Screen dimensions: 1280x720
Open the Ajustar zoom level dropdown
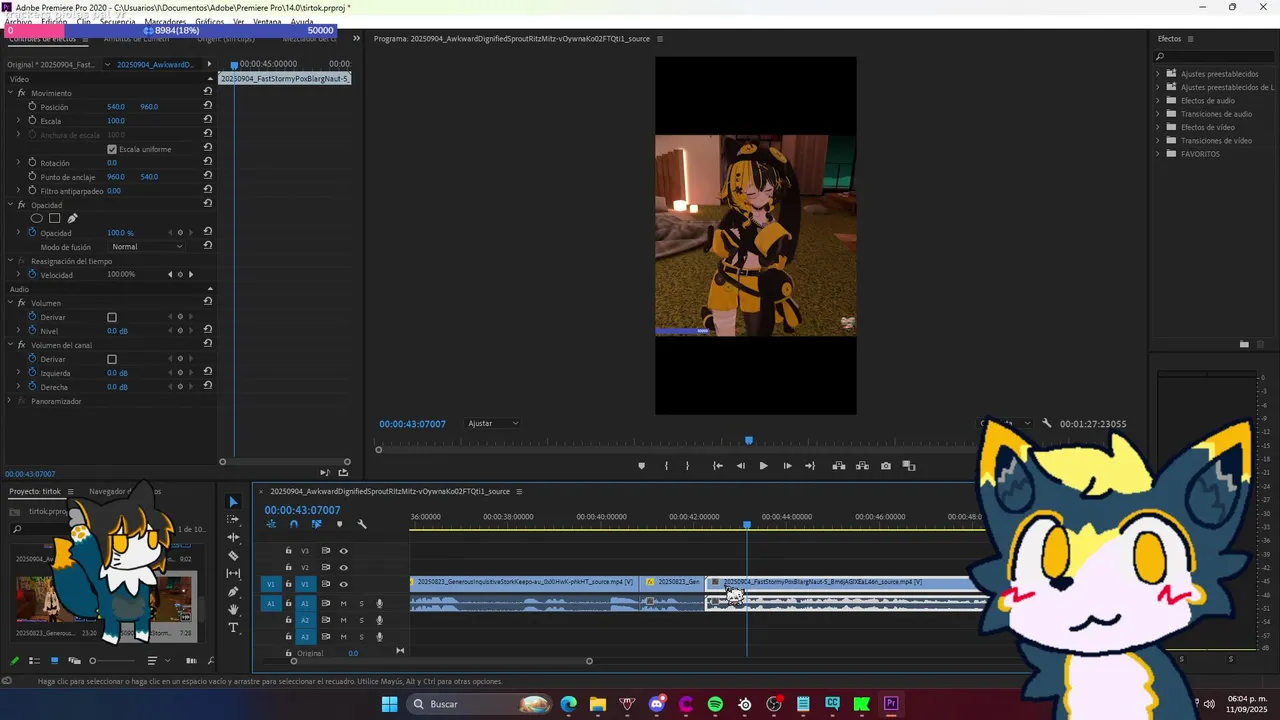click(493, 423)
